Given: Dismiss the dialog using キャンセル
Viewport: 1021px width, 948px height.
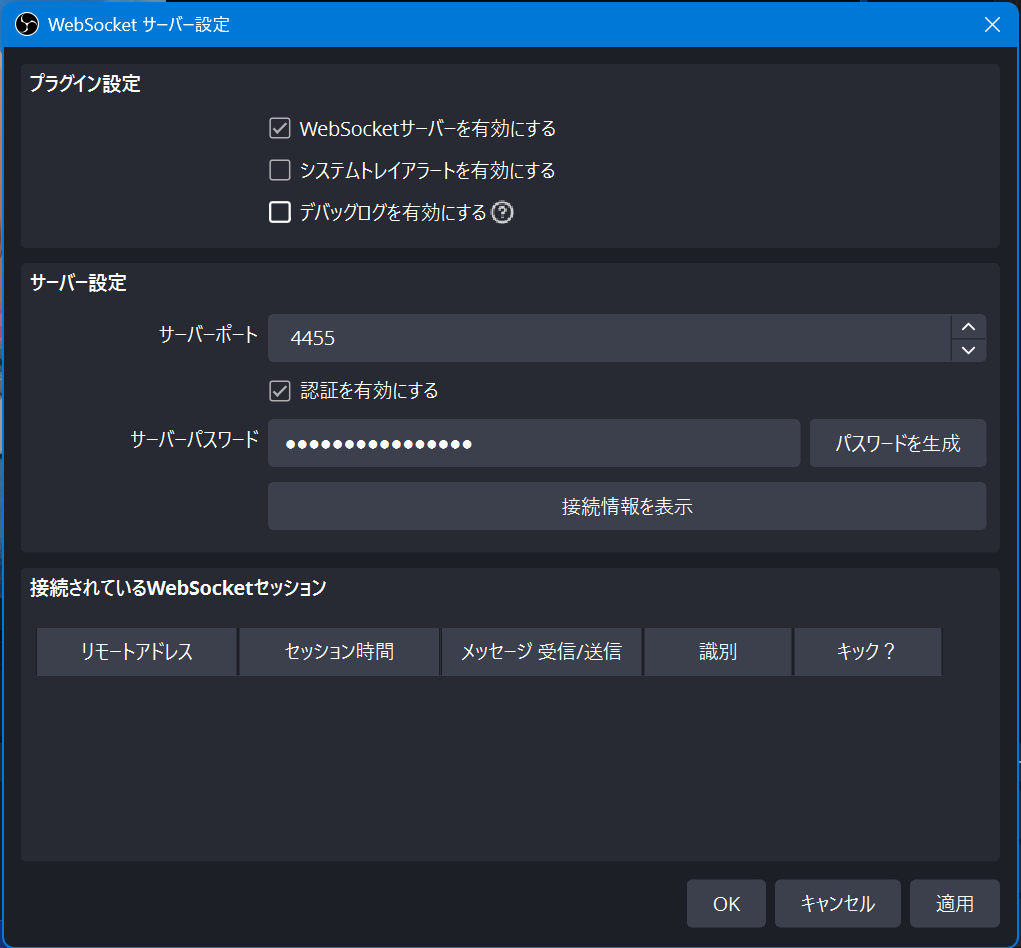Looking at the screenshot, I should click(x=837, y=904).
